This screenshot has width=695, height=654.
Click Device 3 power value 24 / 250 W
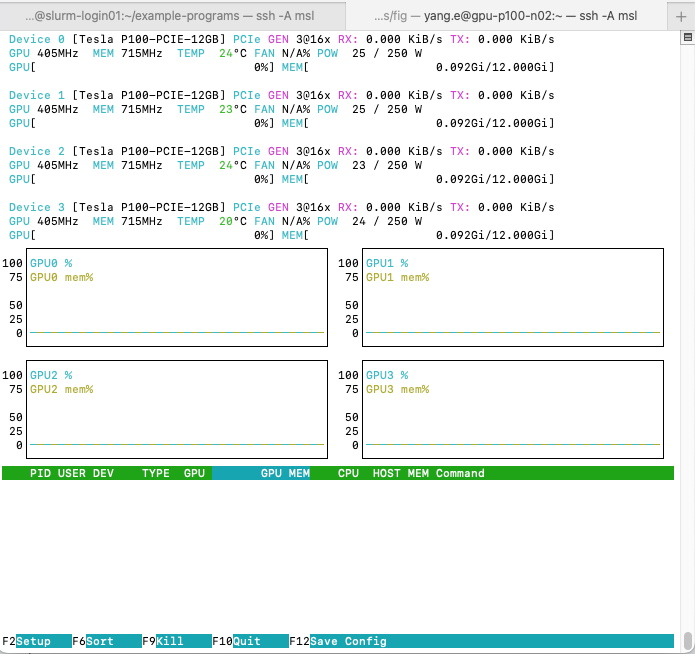387,221
